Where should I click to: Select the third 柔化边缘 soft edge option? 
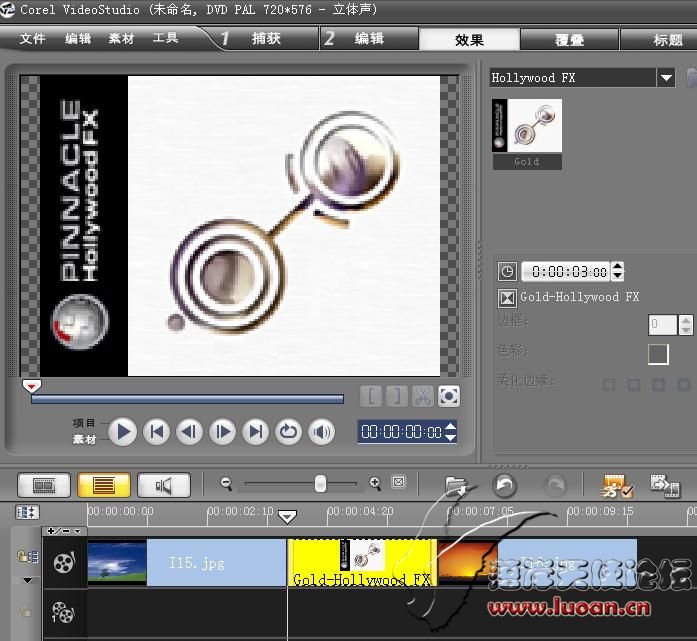pyautogui.click(x=658, y=385)
